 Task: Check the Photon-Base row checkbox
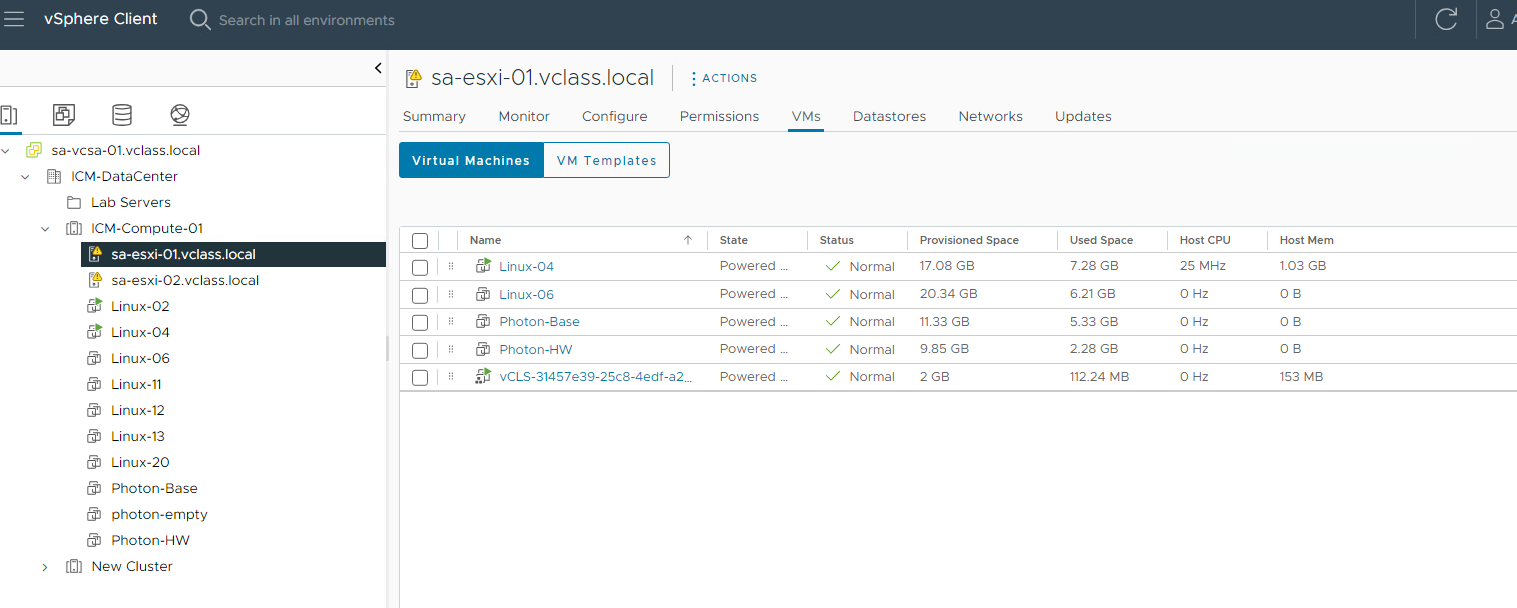click(420, 322)
